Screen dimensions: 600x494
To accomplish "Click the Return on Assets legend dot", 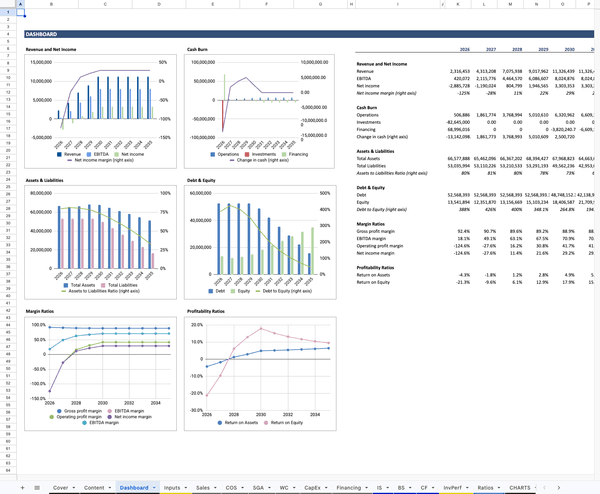I will (x=219, y=423).
